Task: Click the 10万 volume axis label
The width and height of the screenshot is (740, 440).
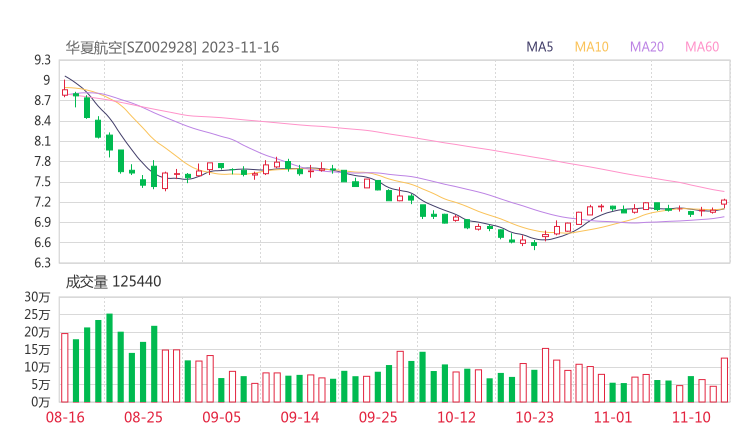Action: [37, 367]
